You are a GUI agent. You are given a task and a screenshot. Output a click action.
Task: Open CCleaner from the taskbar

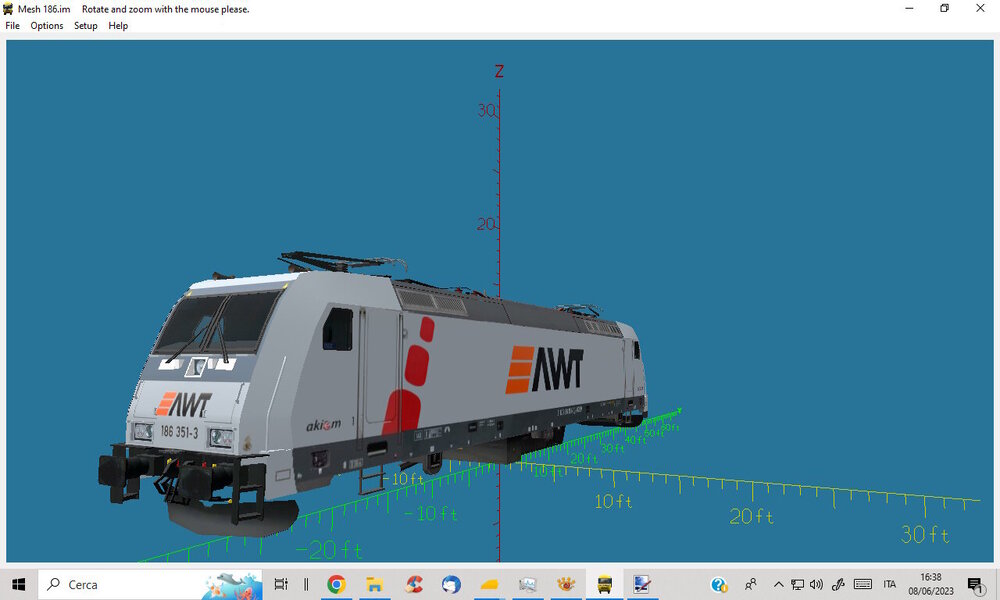(413, 584)
